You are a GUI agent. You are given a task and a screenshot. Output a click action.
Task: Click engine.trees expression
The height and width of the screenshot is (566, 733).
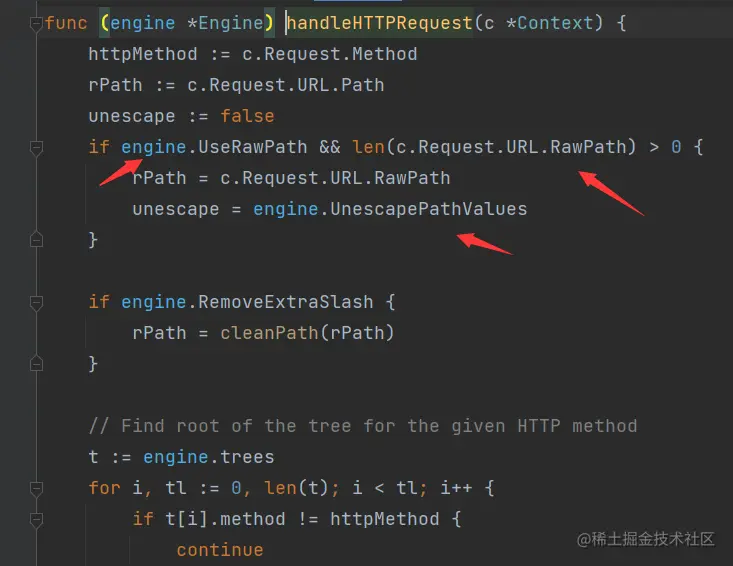(x=209, y=457)
